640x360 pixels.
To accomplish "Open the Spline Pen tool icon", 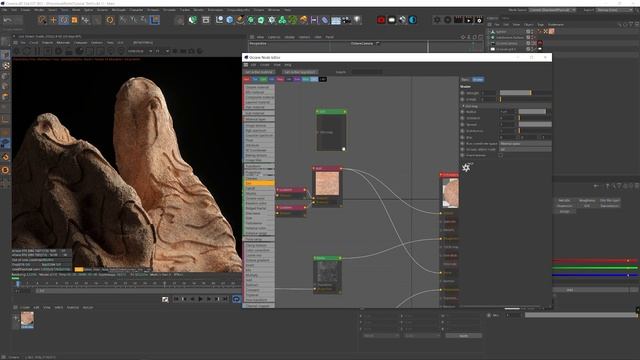I will click(x=240, y=20).
